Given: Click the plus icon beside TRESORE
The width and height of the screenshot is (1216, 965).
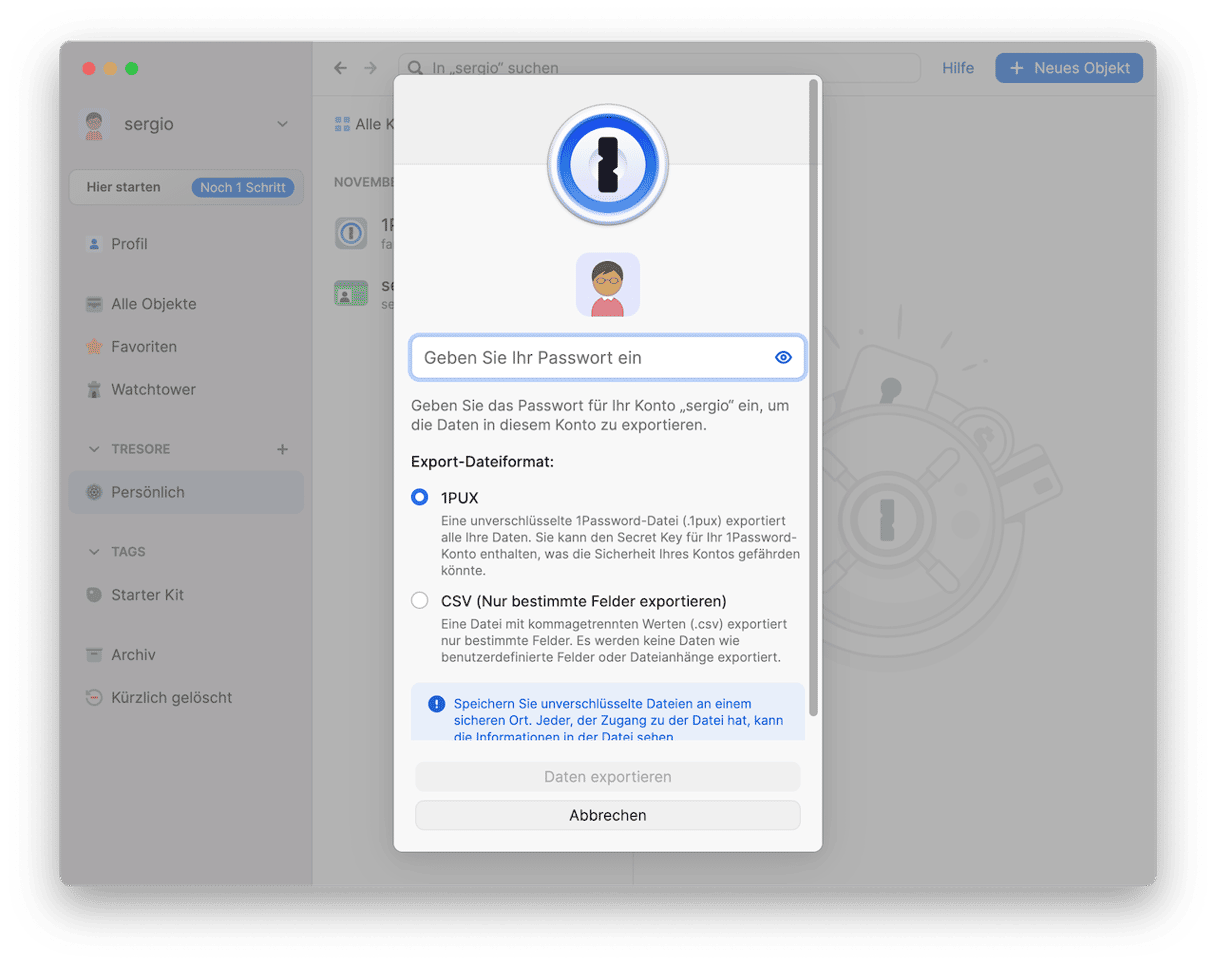Looking at the screenshot, I should (x=282, y=449).
